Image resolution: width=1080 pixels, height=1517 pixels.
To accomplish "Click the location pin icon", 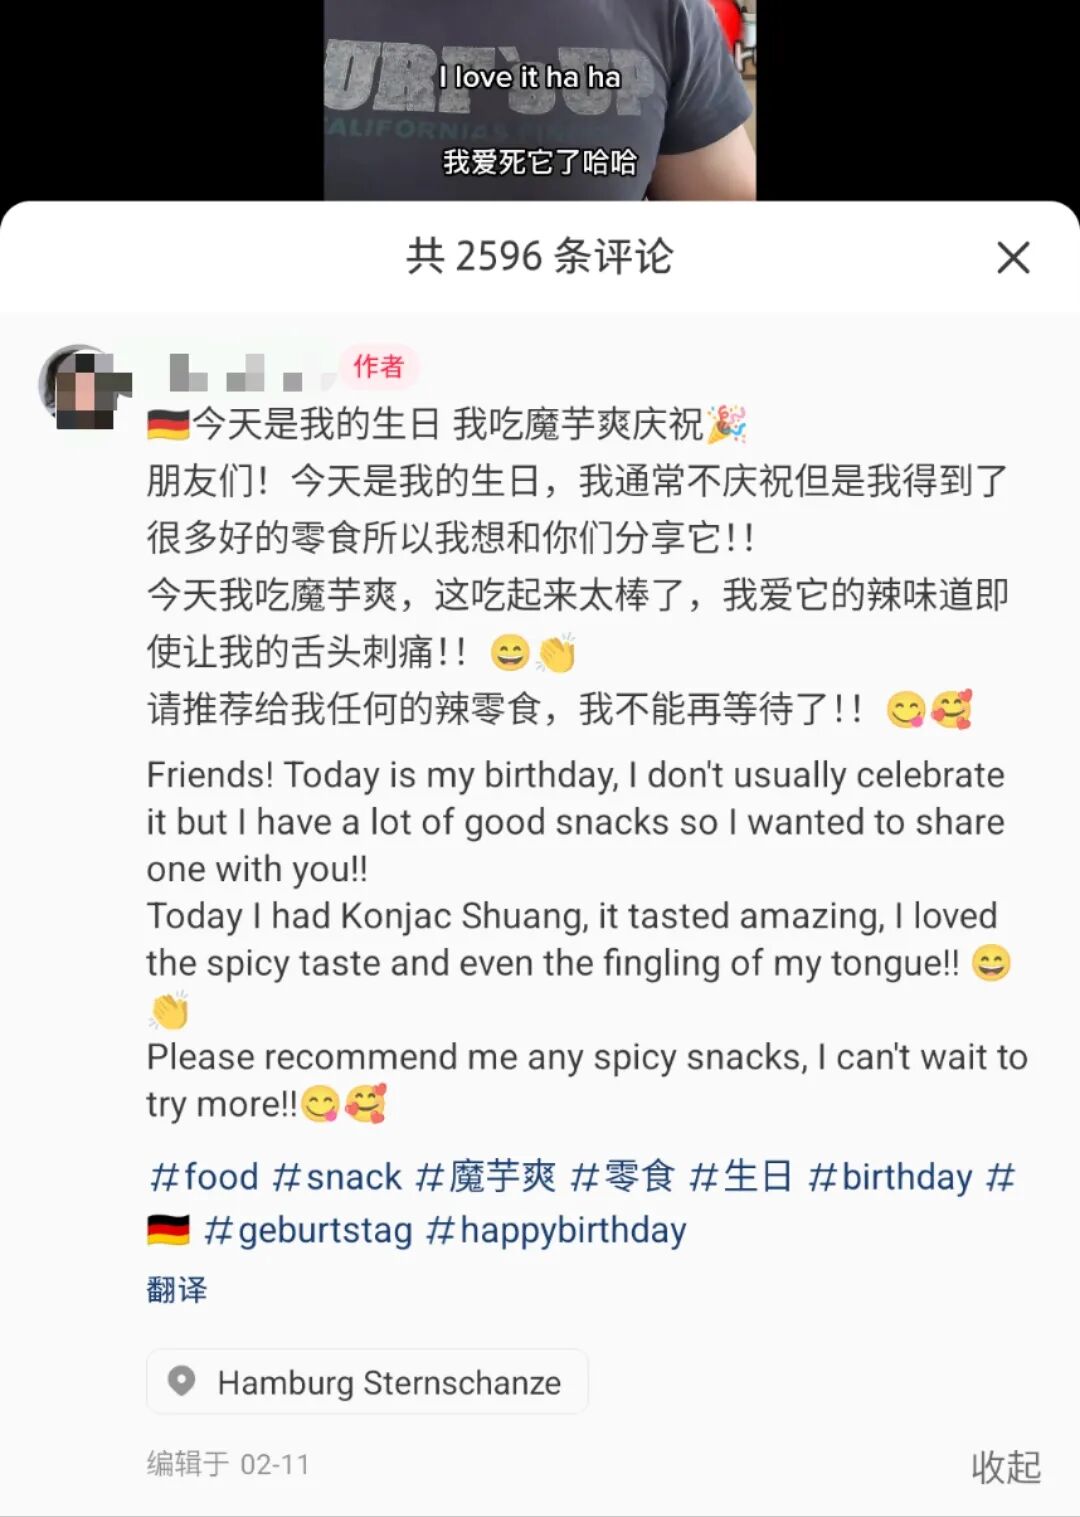I will pos(181,1382).
